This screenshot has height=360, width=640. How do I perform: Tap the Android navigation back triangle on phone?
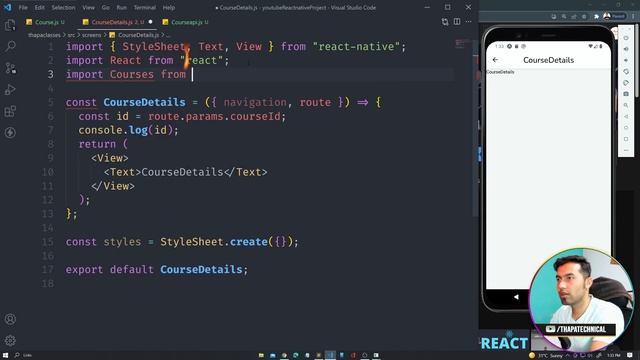[x=516, y=297]
